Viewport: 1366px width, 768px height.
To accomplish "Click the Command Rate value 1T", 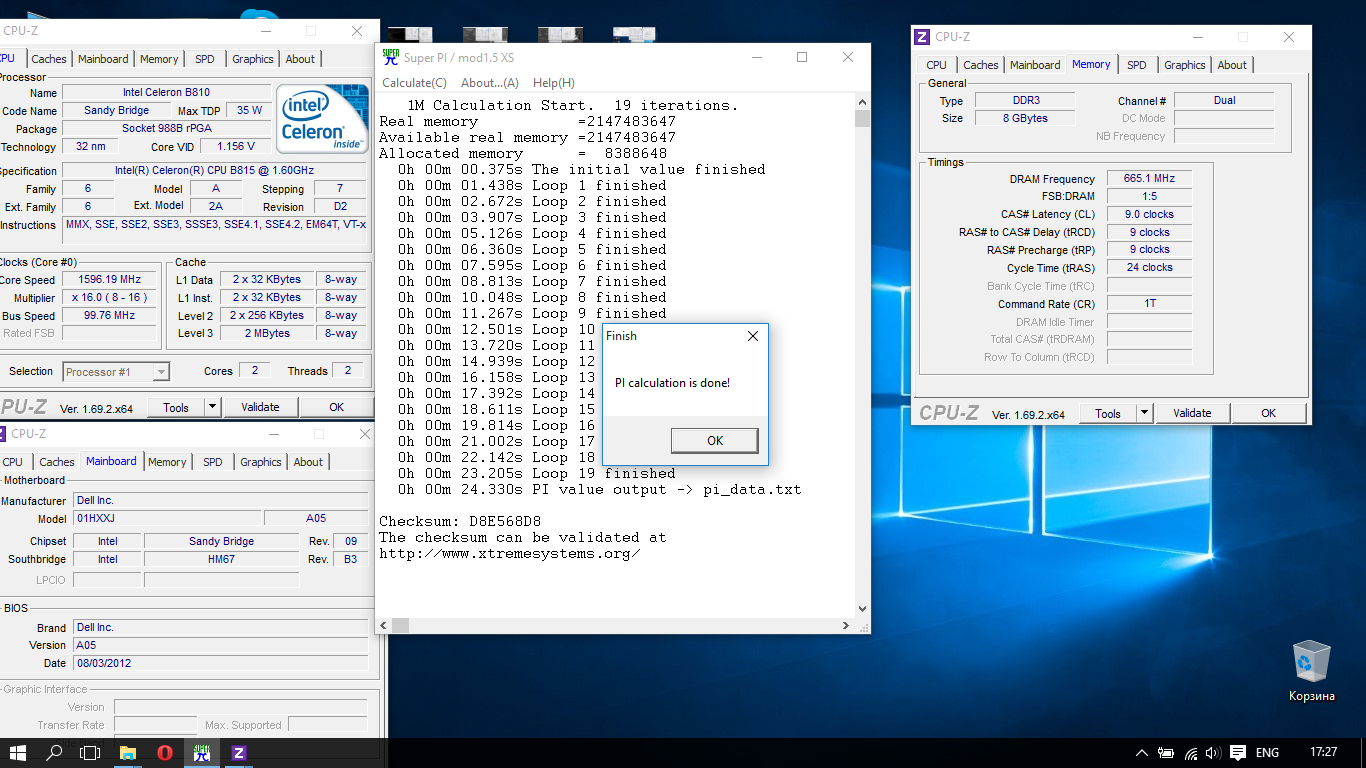I will tap(1149, 303).
